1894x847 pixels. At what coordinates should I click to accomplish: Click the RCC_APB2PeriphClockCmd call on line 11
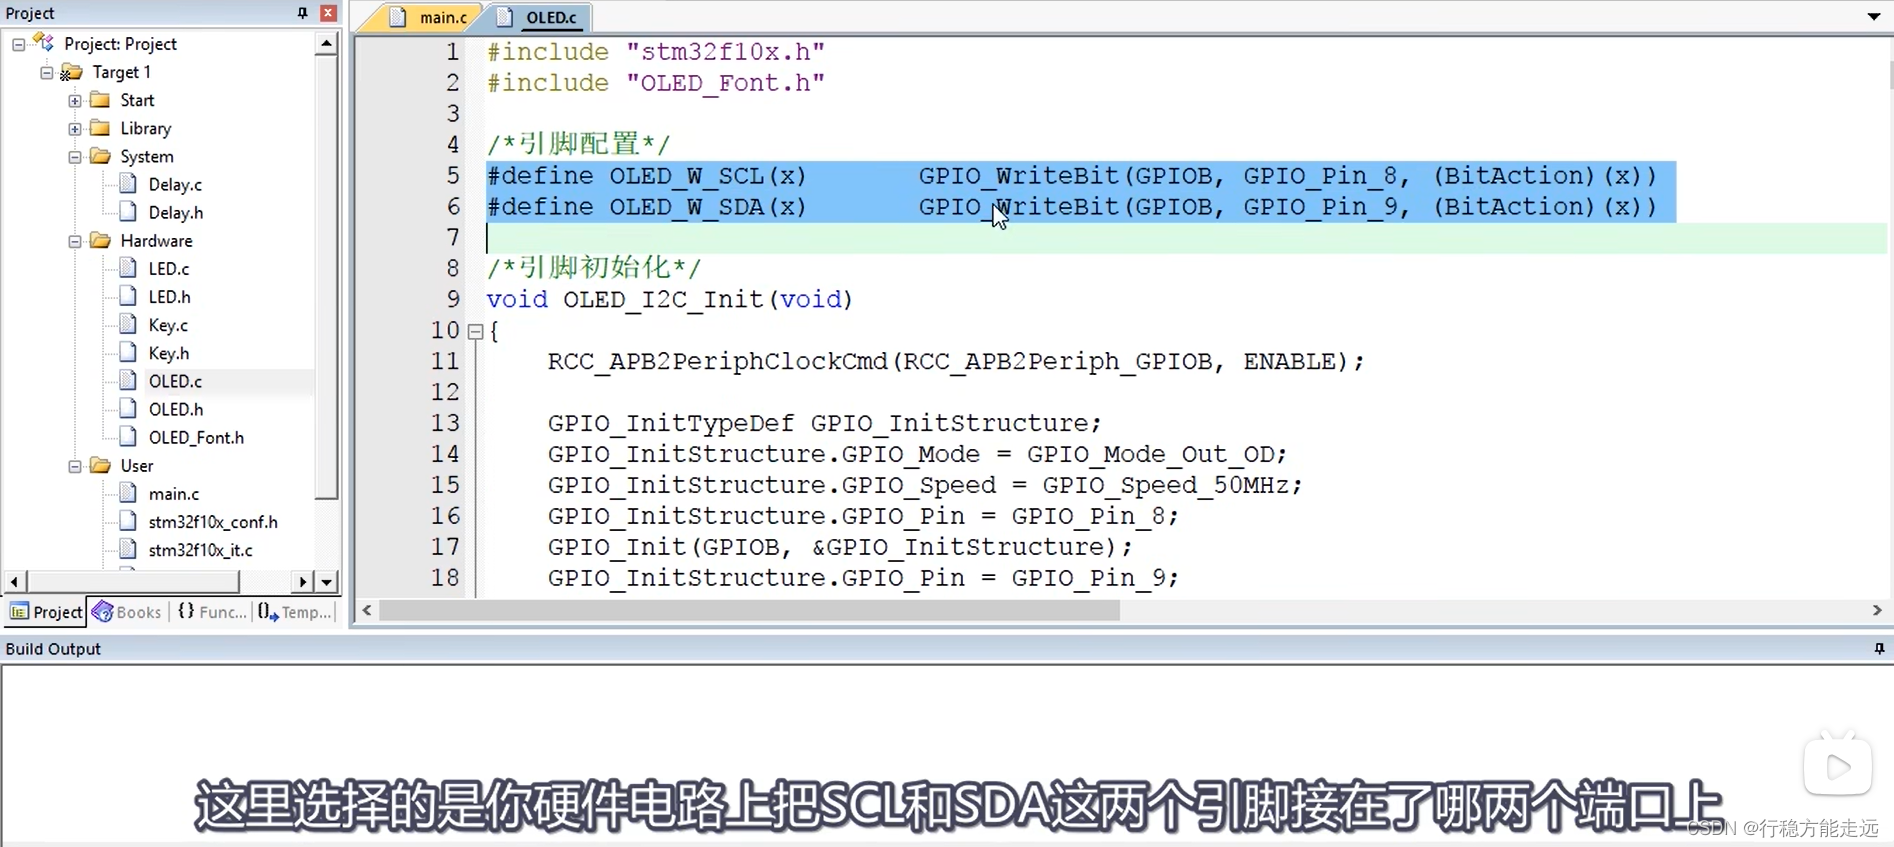[955, 361]
